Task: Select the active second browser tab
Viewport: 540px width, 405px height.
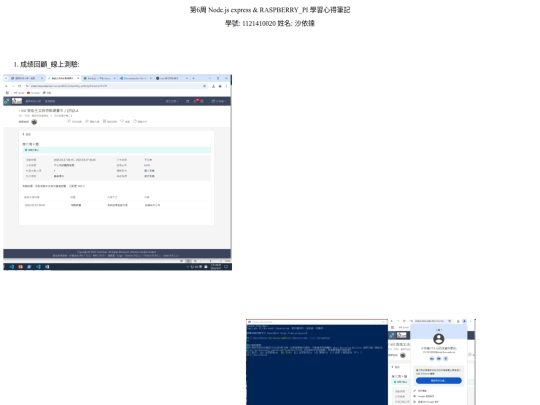Action: coord(63,79)
